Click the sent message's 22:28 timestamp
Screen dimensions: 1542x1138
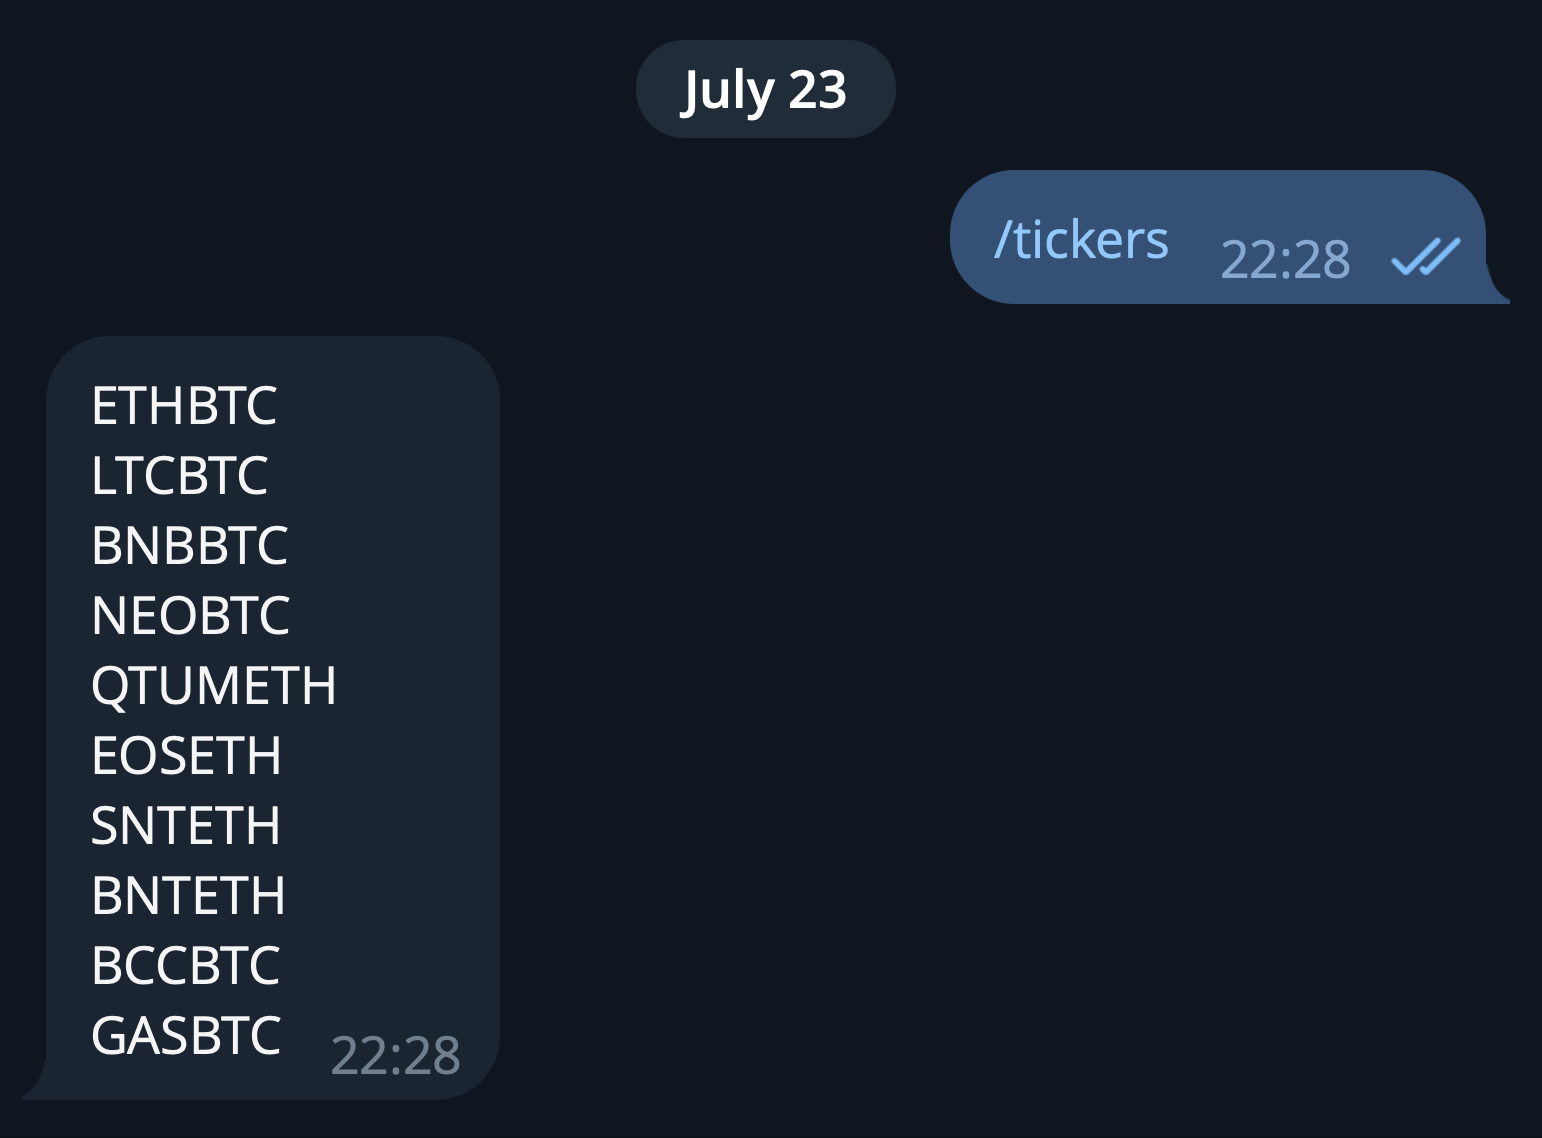[x=1285, y=260]
